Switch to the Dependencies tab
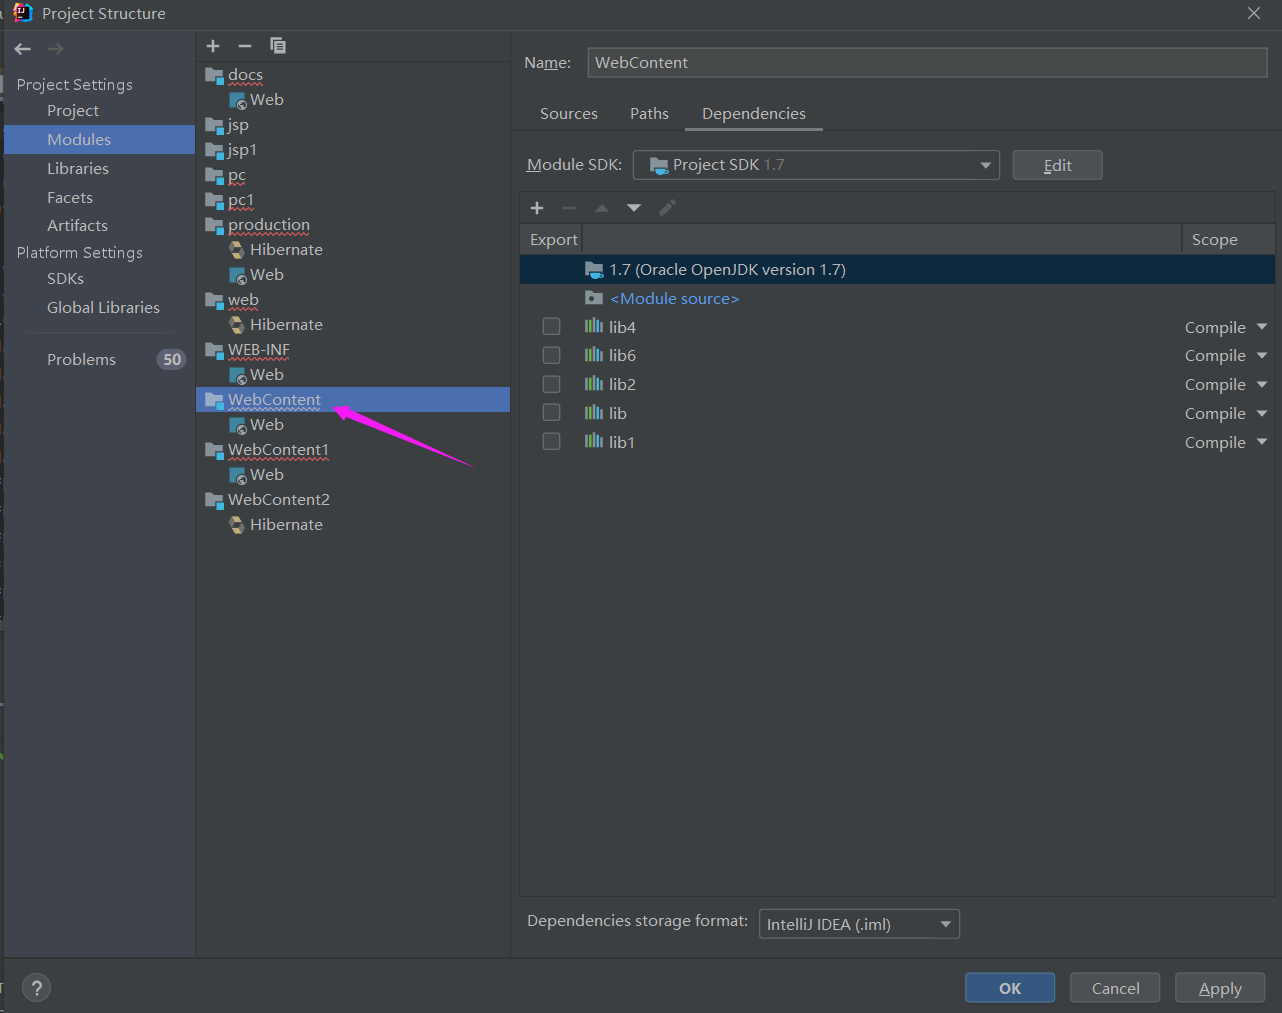 pos(754,114)
